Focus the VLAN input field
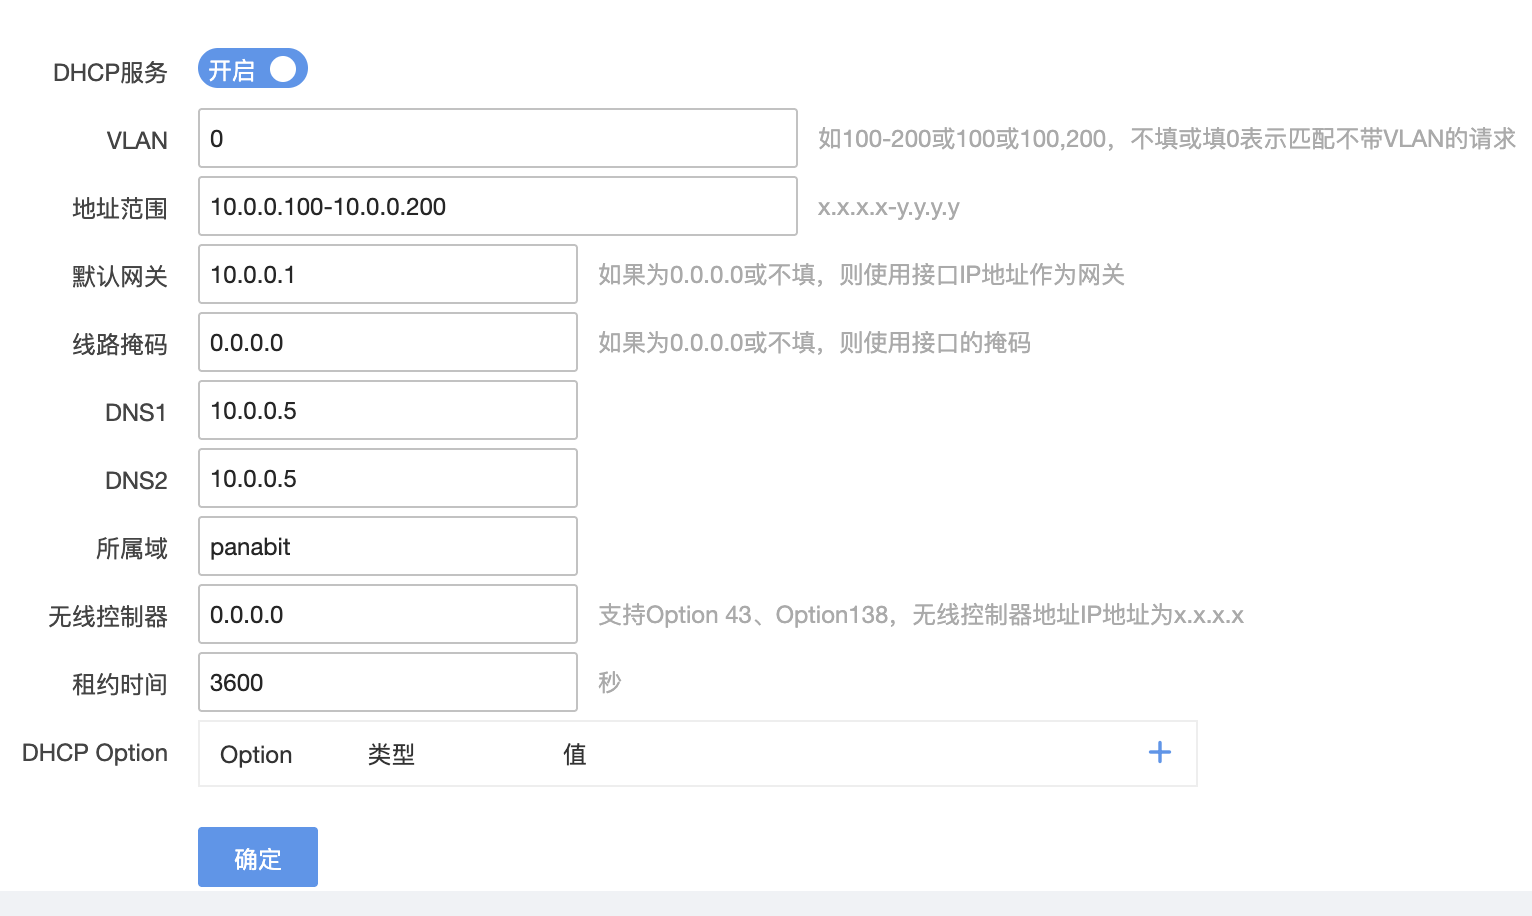The height and width of the screenshot is (916, 1532). point(497,139)
